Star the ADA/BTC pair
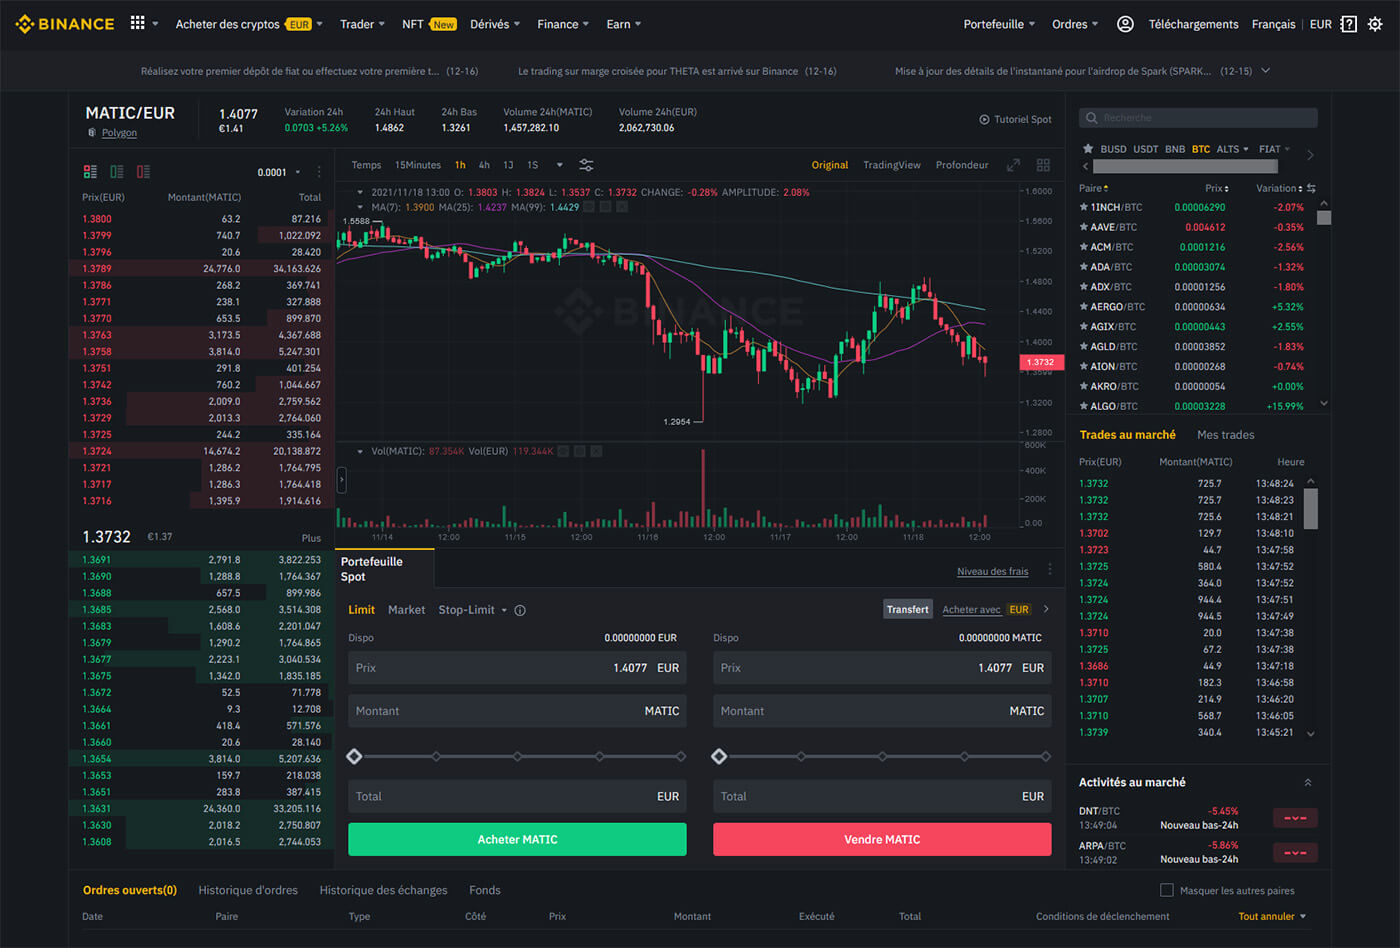This screenshot has width=1400, height=948. [1084, 267]
